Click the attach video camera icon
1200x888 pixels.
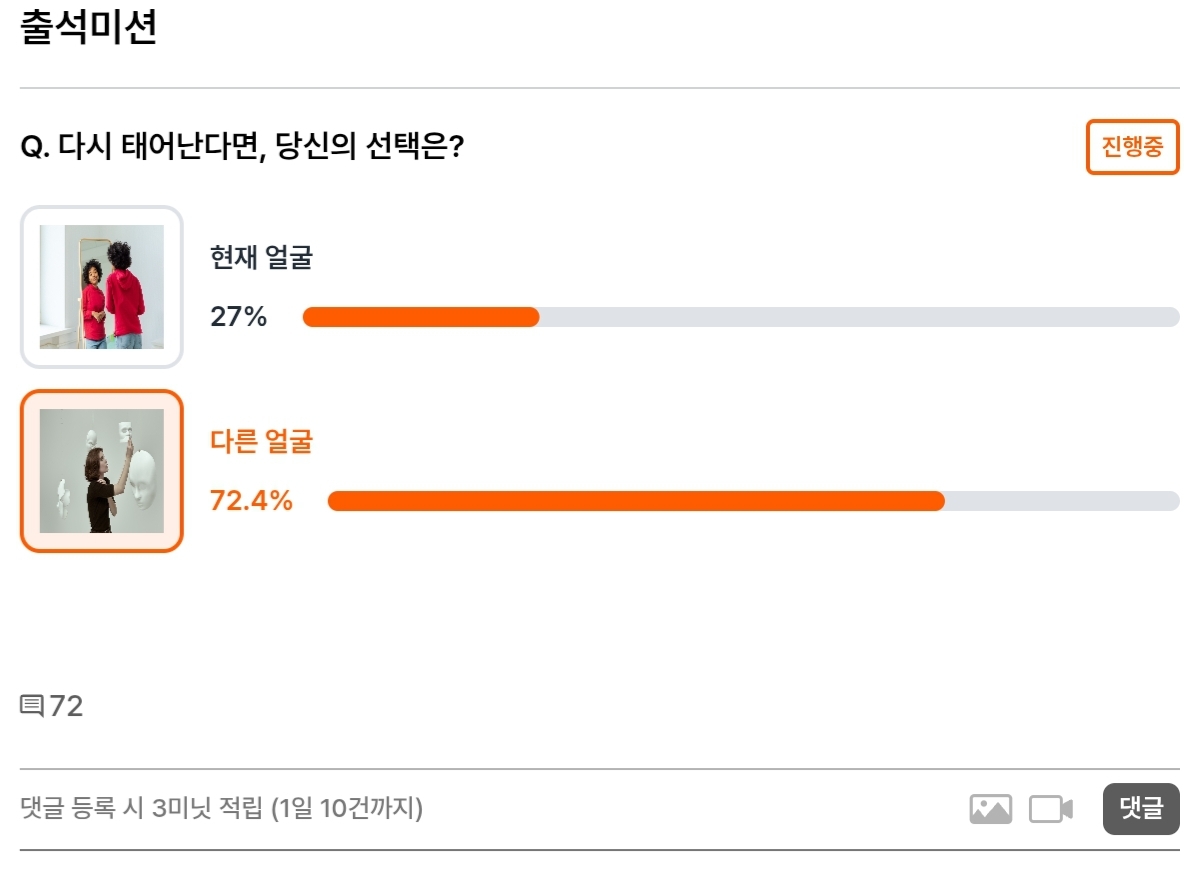pos(1051,809)
